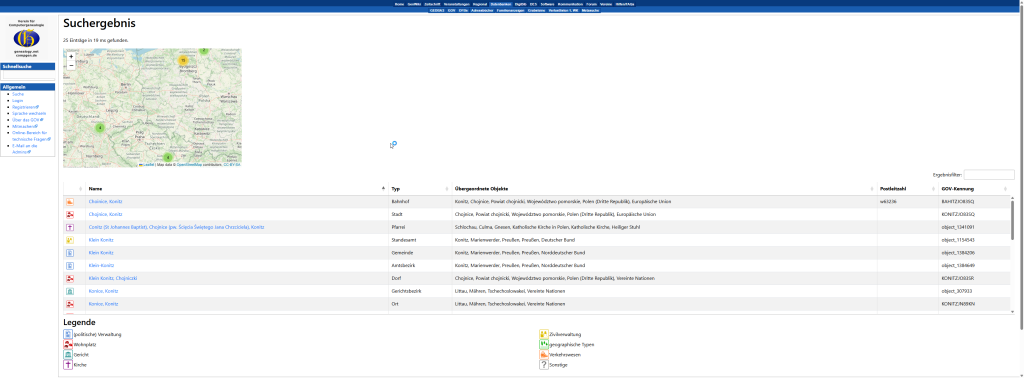Open the Regional menu in the top bar

(479, 4)
